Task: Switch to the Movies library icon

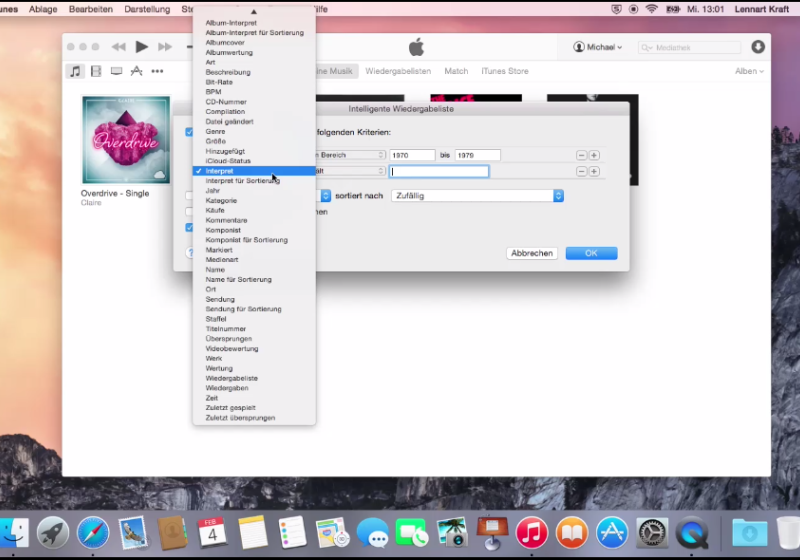Action: tap(96, 71)
